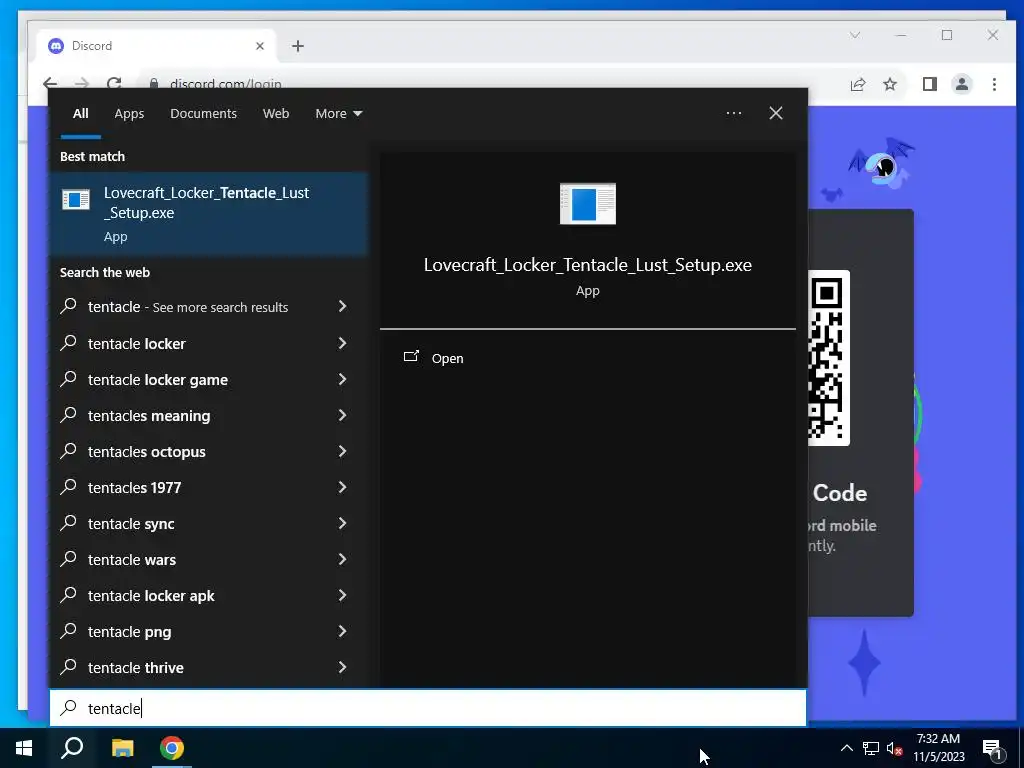Viewport: 1024px width, 768px height.
Task: Click the muted volume tray icon
Action: [x=895, y=748]
